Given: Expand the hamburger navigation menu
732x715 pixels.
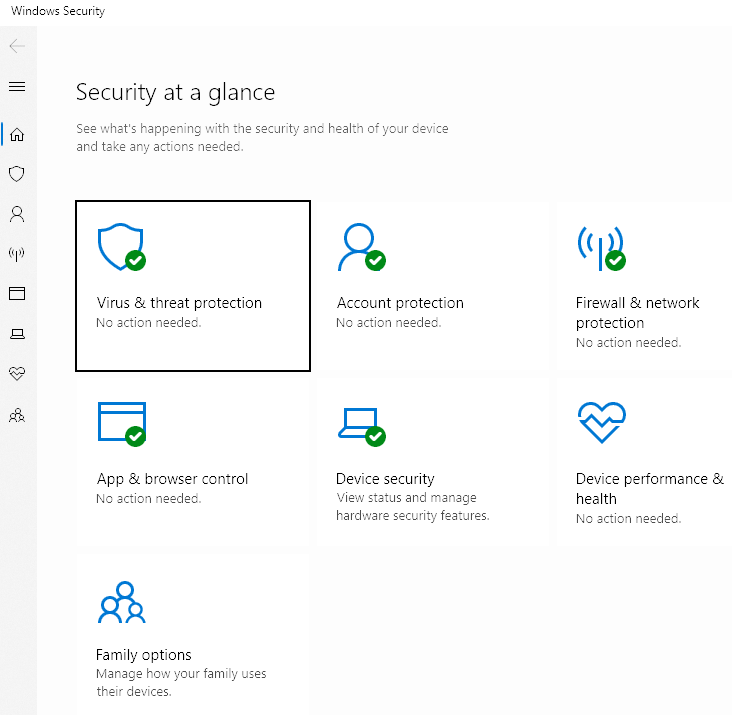Looking at the screenshot, I should [x=17, y=86].
